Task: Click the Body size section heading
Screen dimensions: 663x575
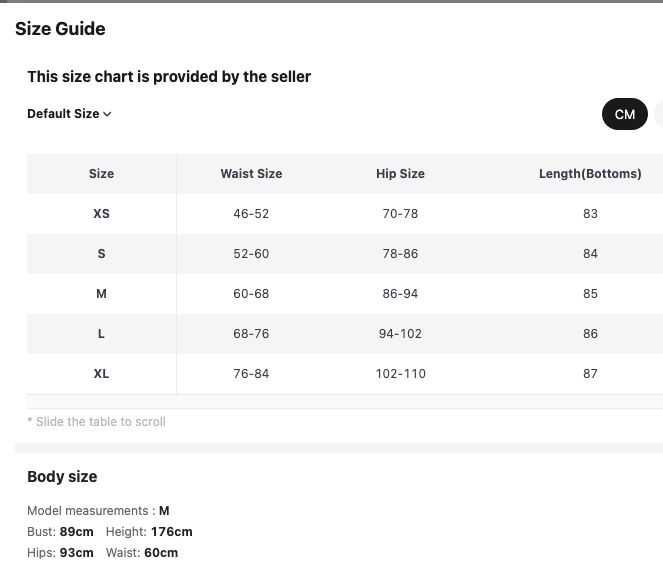Action: click(x=62, y=476)
